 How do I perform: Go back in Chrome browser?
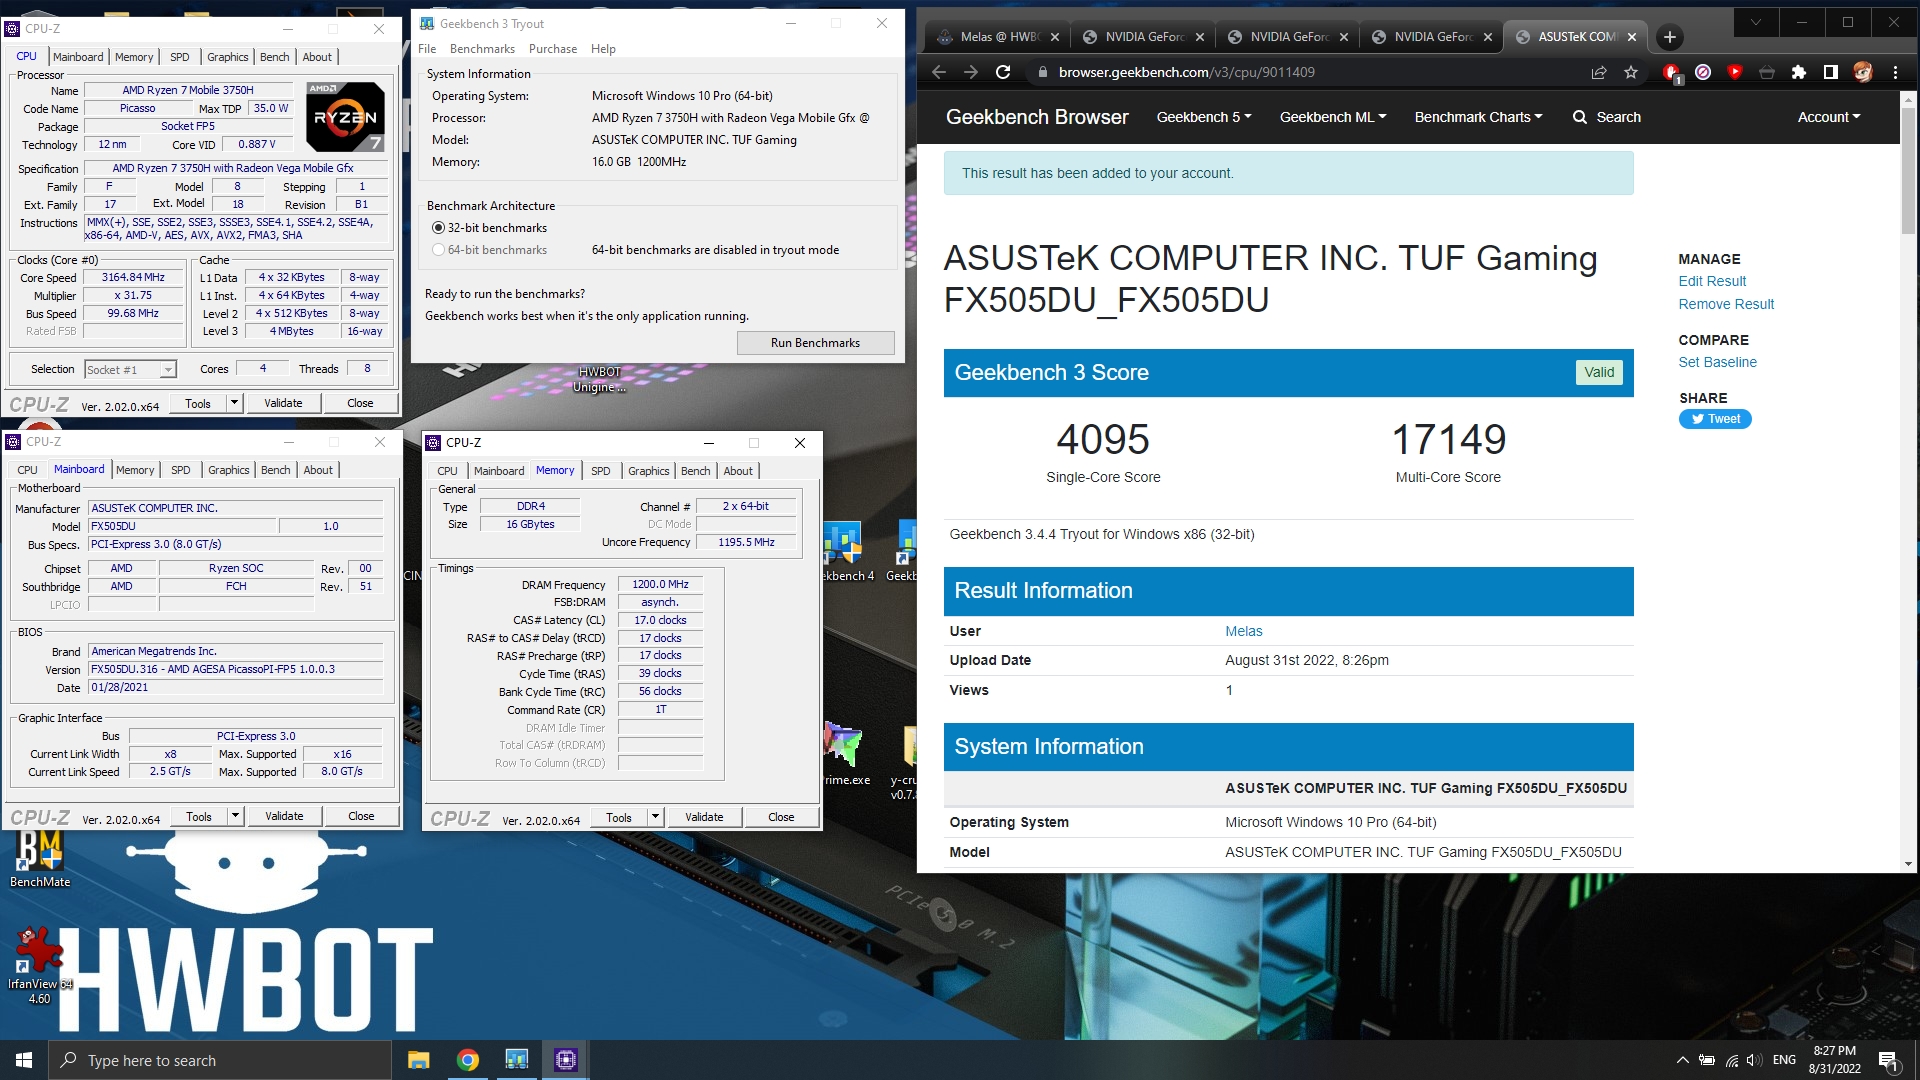938,72
